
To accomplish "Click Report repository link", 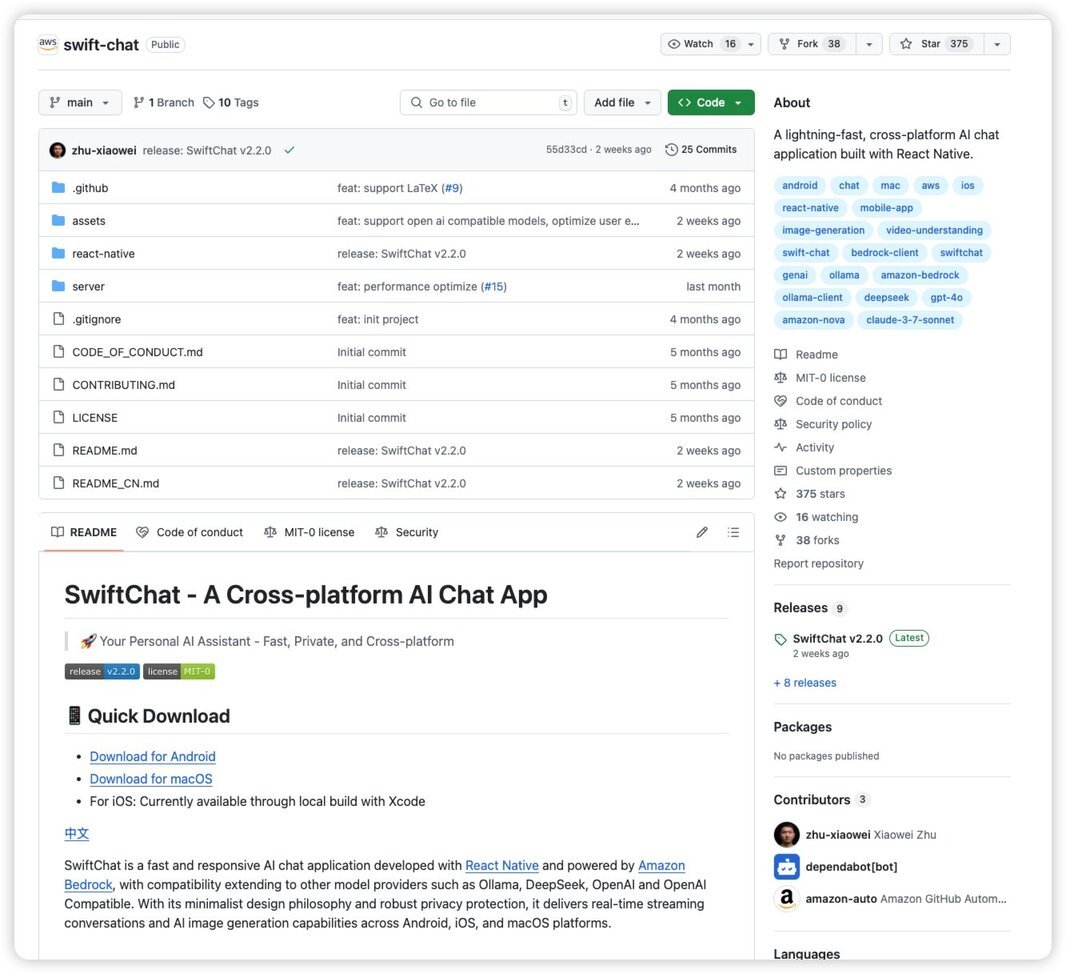I will (819, 563).
